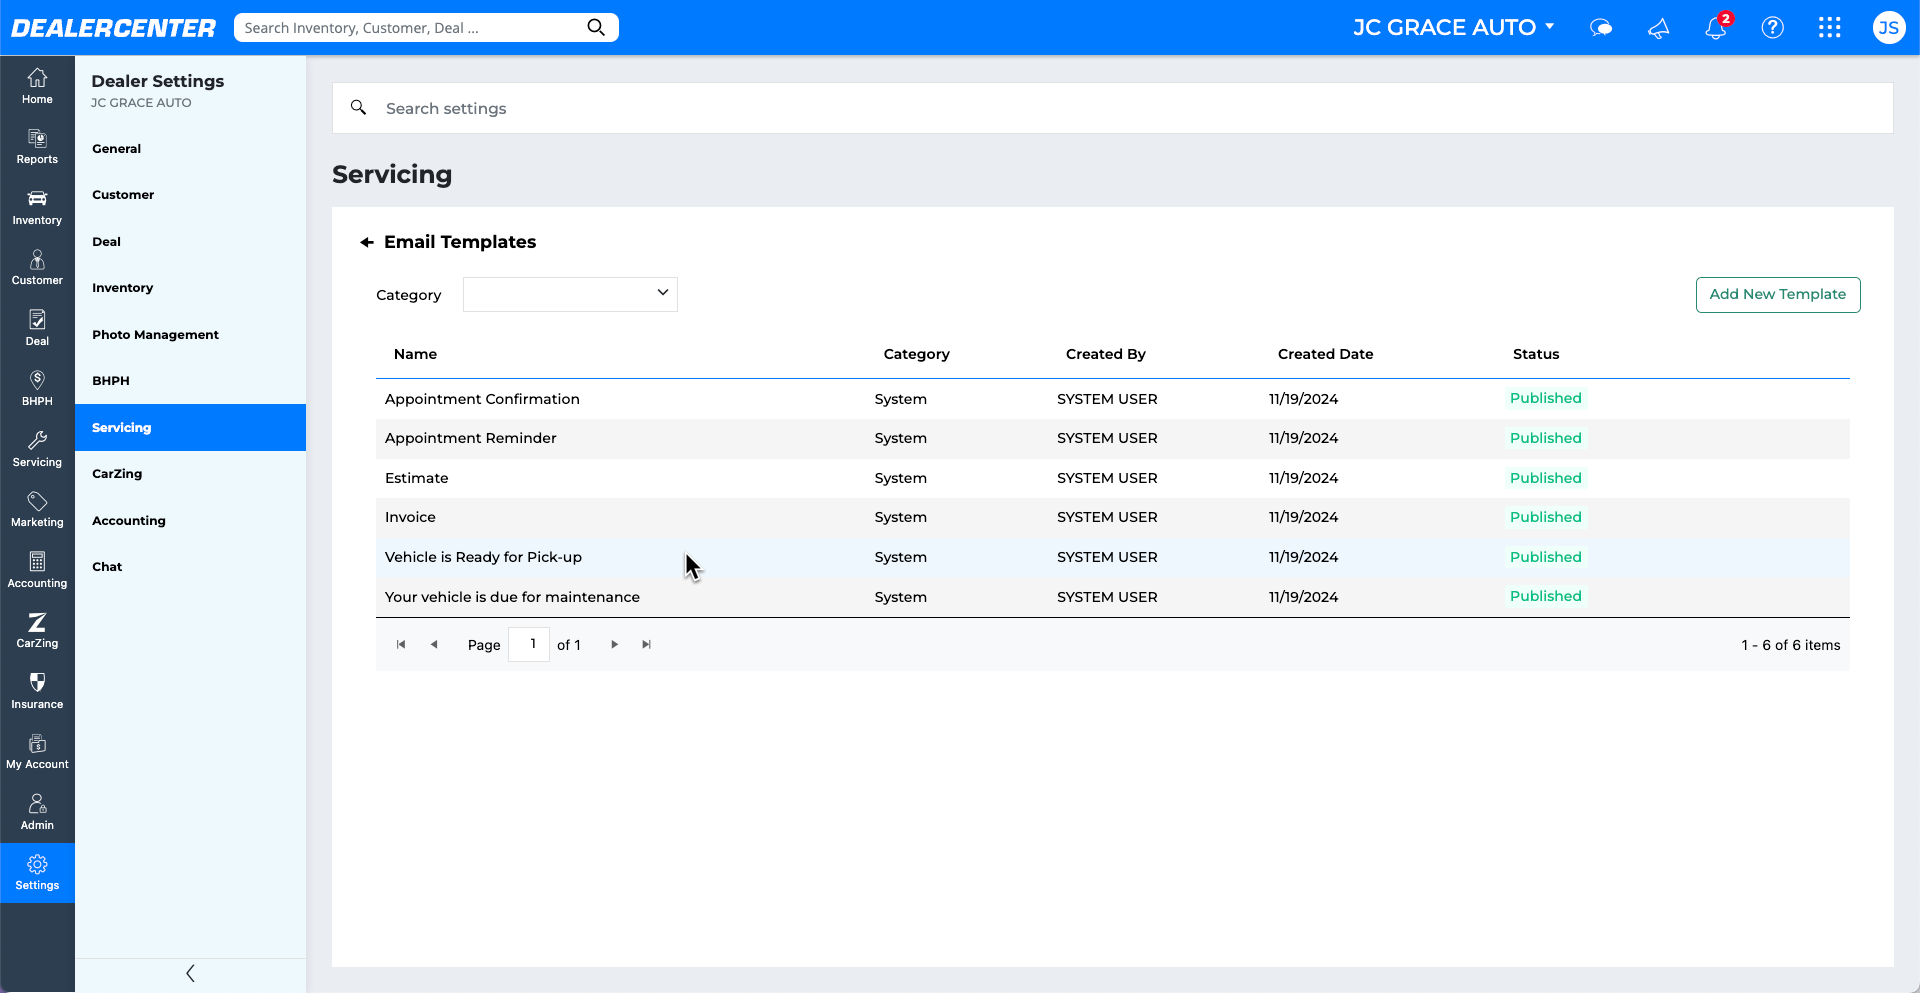Open Home from the left navigation rail

(37, 86)
